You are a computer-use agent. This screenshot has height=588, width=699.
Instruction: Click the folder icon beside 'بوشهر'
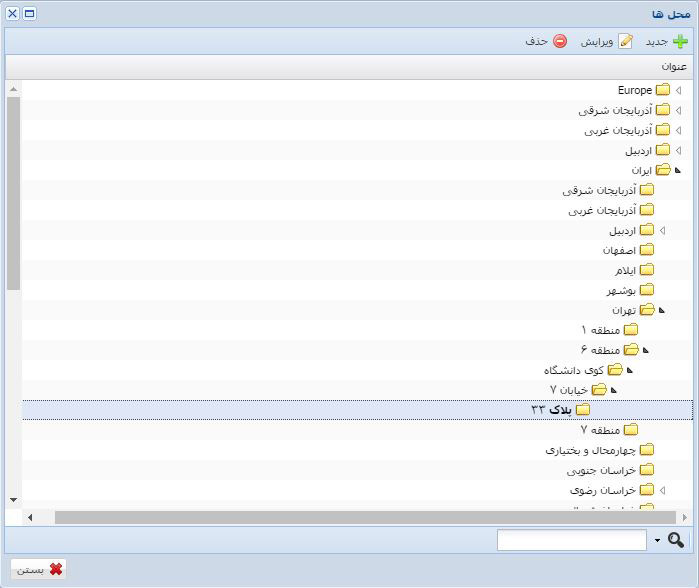click(x=647, y=290)
